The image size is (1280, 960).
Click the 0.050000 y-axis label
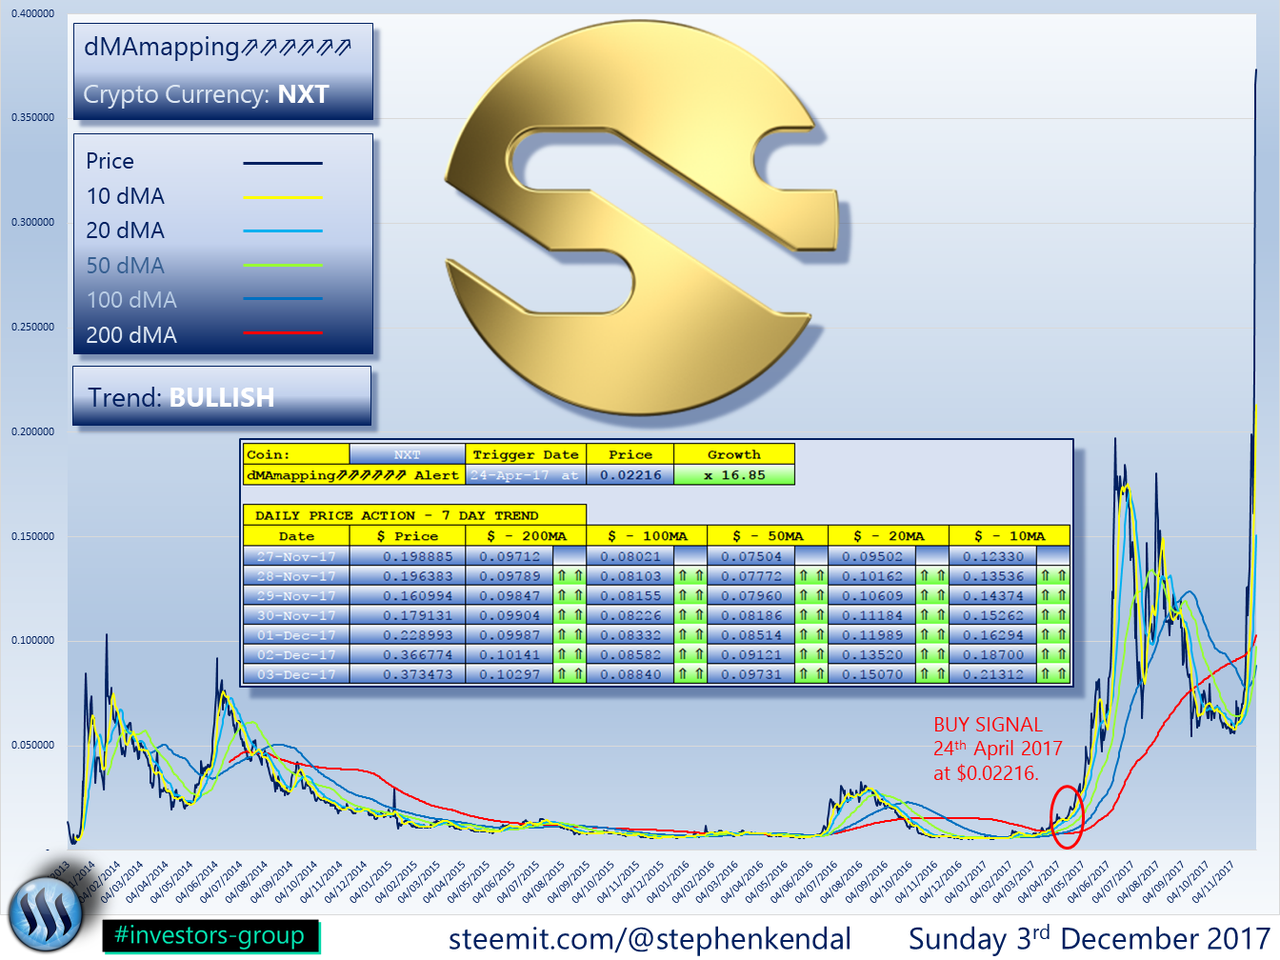33,745
